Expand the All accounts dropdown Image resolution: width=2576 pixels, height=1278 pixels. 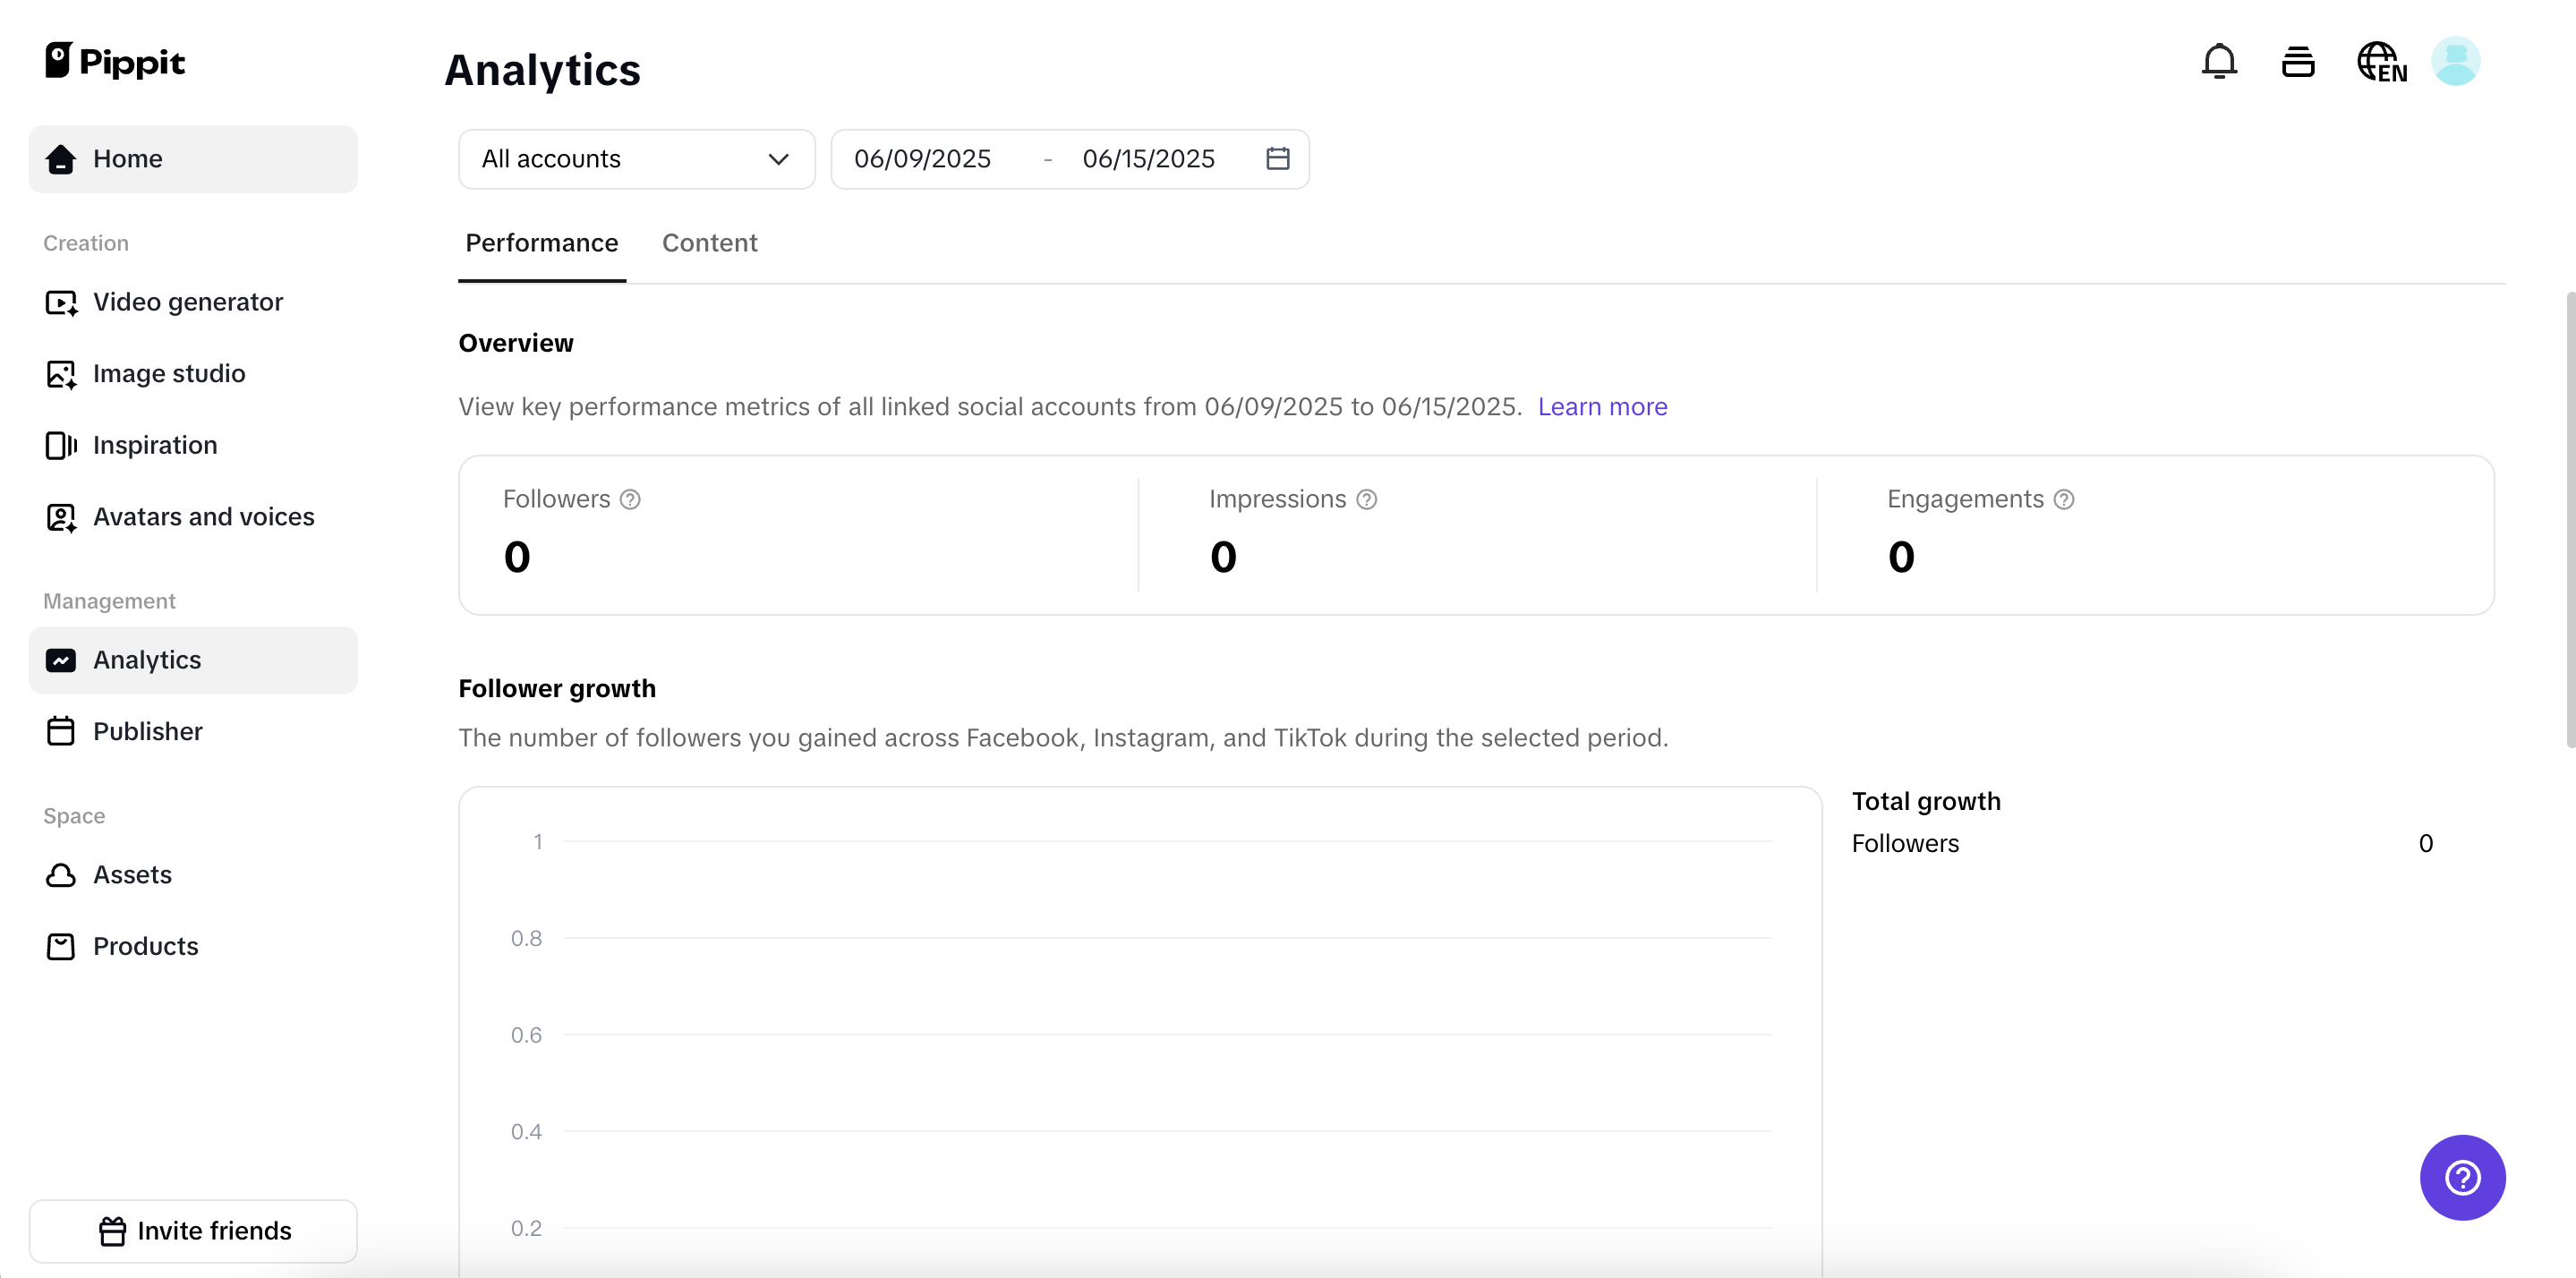click(x=636, y=158)
